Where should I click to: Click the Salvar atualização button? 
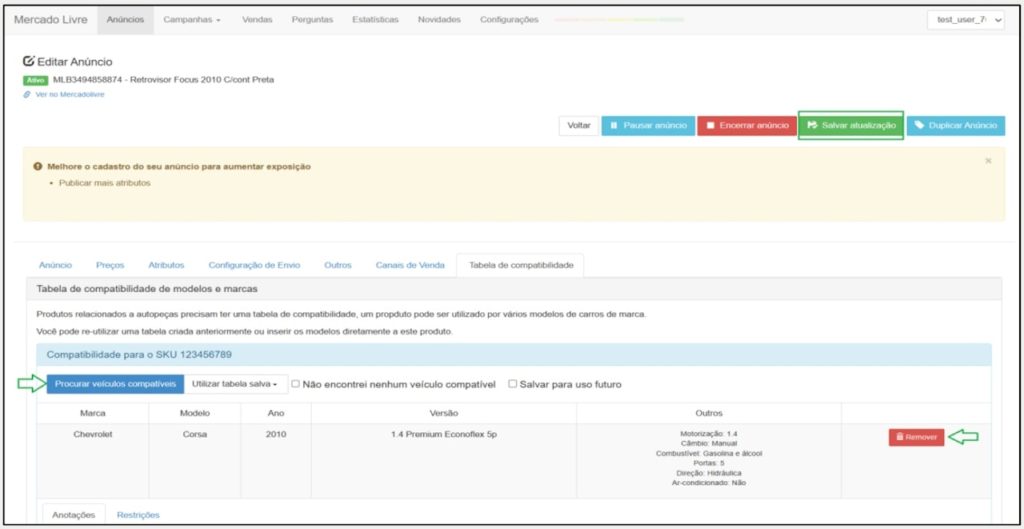coord(851,125)
